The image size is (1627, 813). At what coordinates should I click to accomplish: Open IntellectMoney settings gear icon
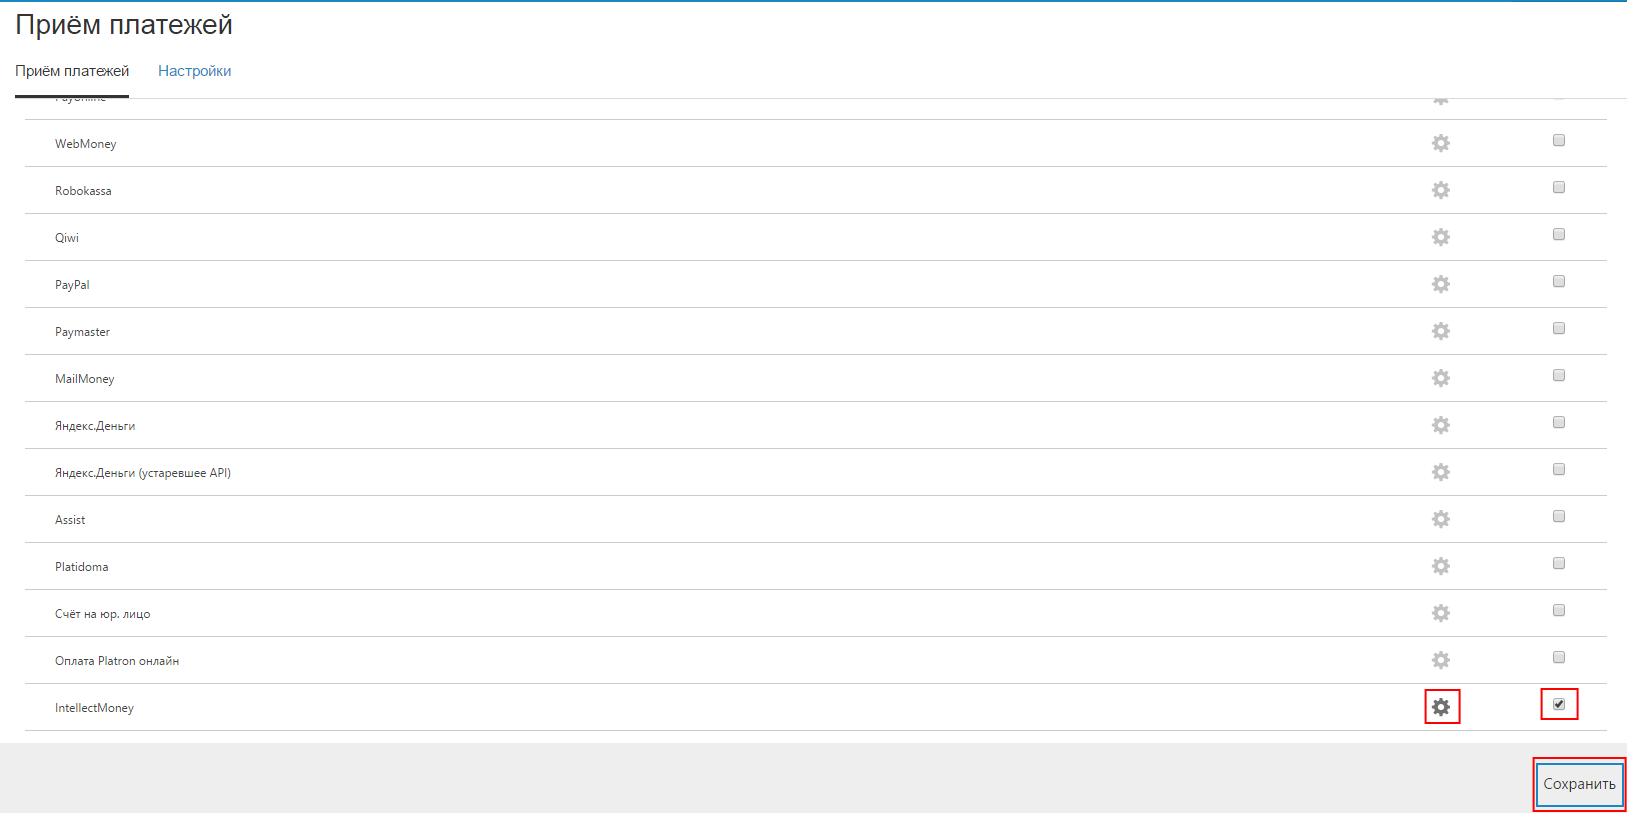[1440, 707]
